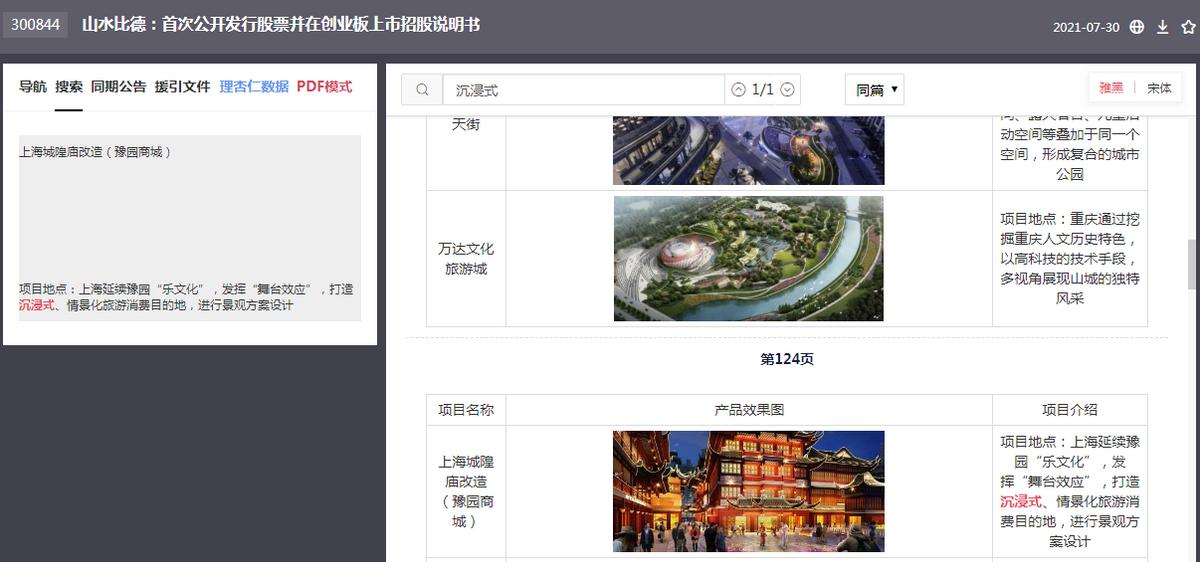Click the globe icon in header

(x=1137, y=27)
